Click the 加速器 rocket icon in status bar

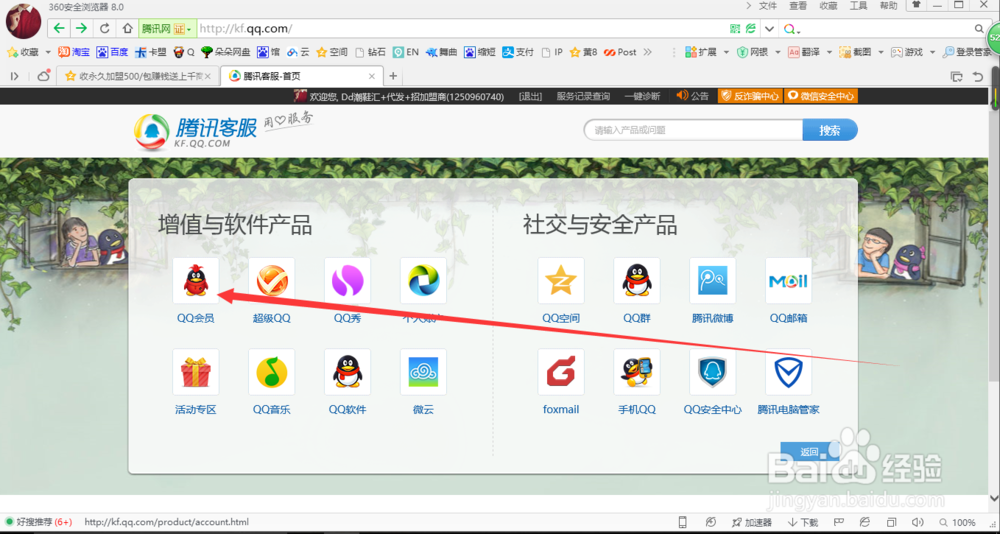click(753, 522)
